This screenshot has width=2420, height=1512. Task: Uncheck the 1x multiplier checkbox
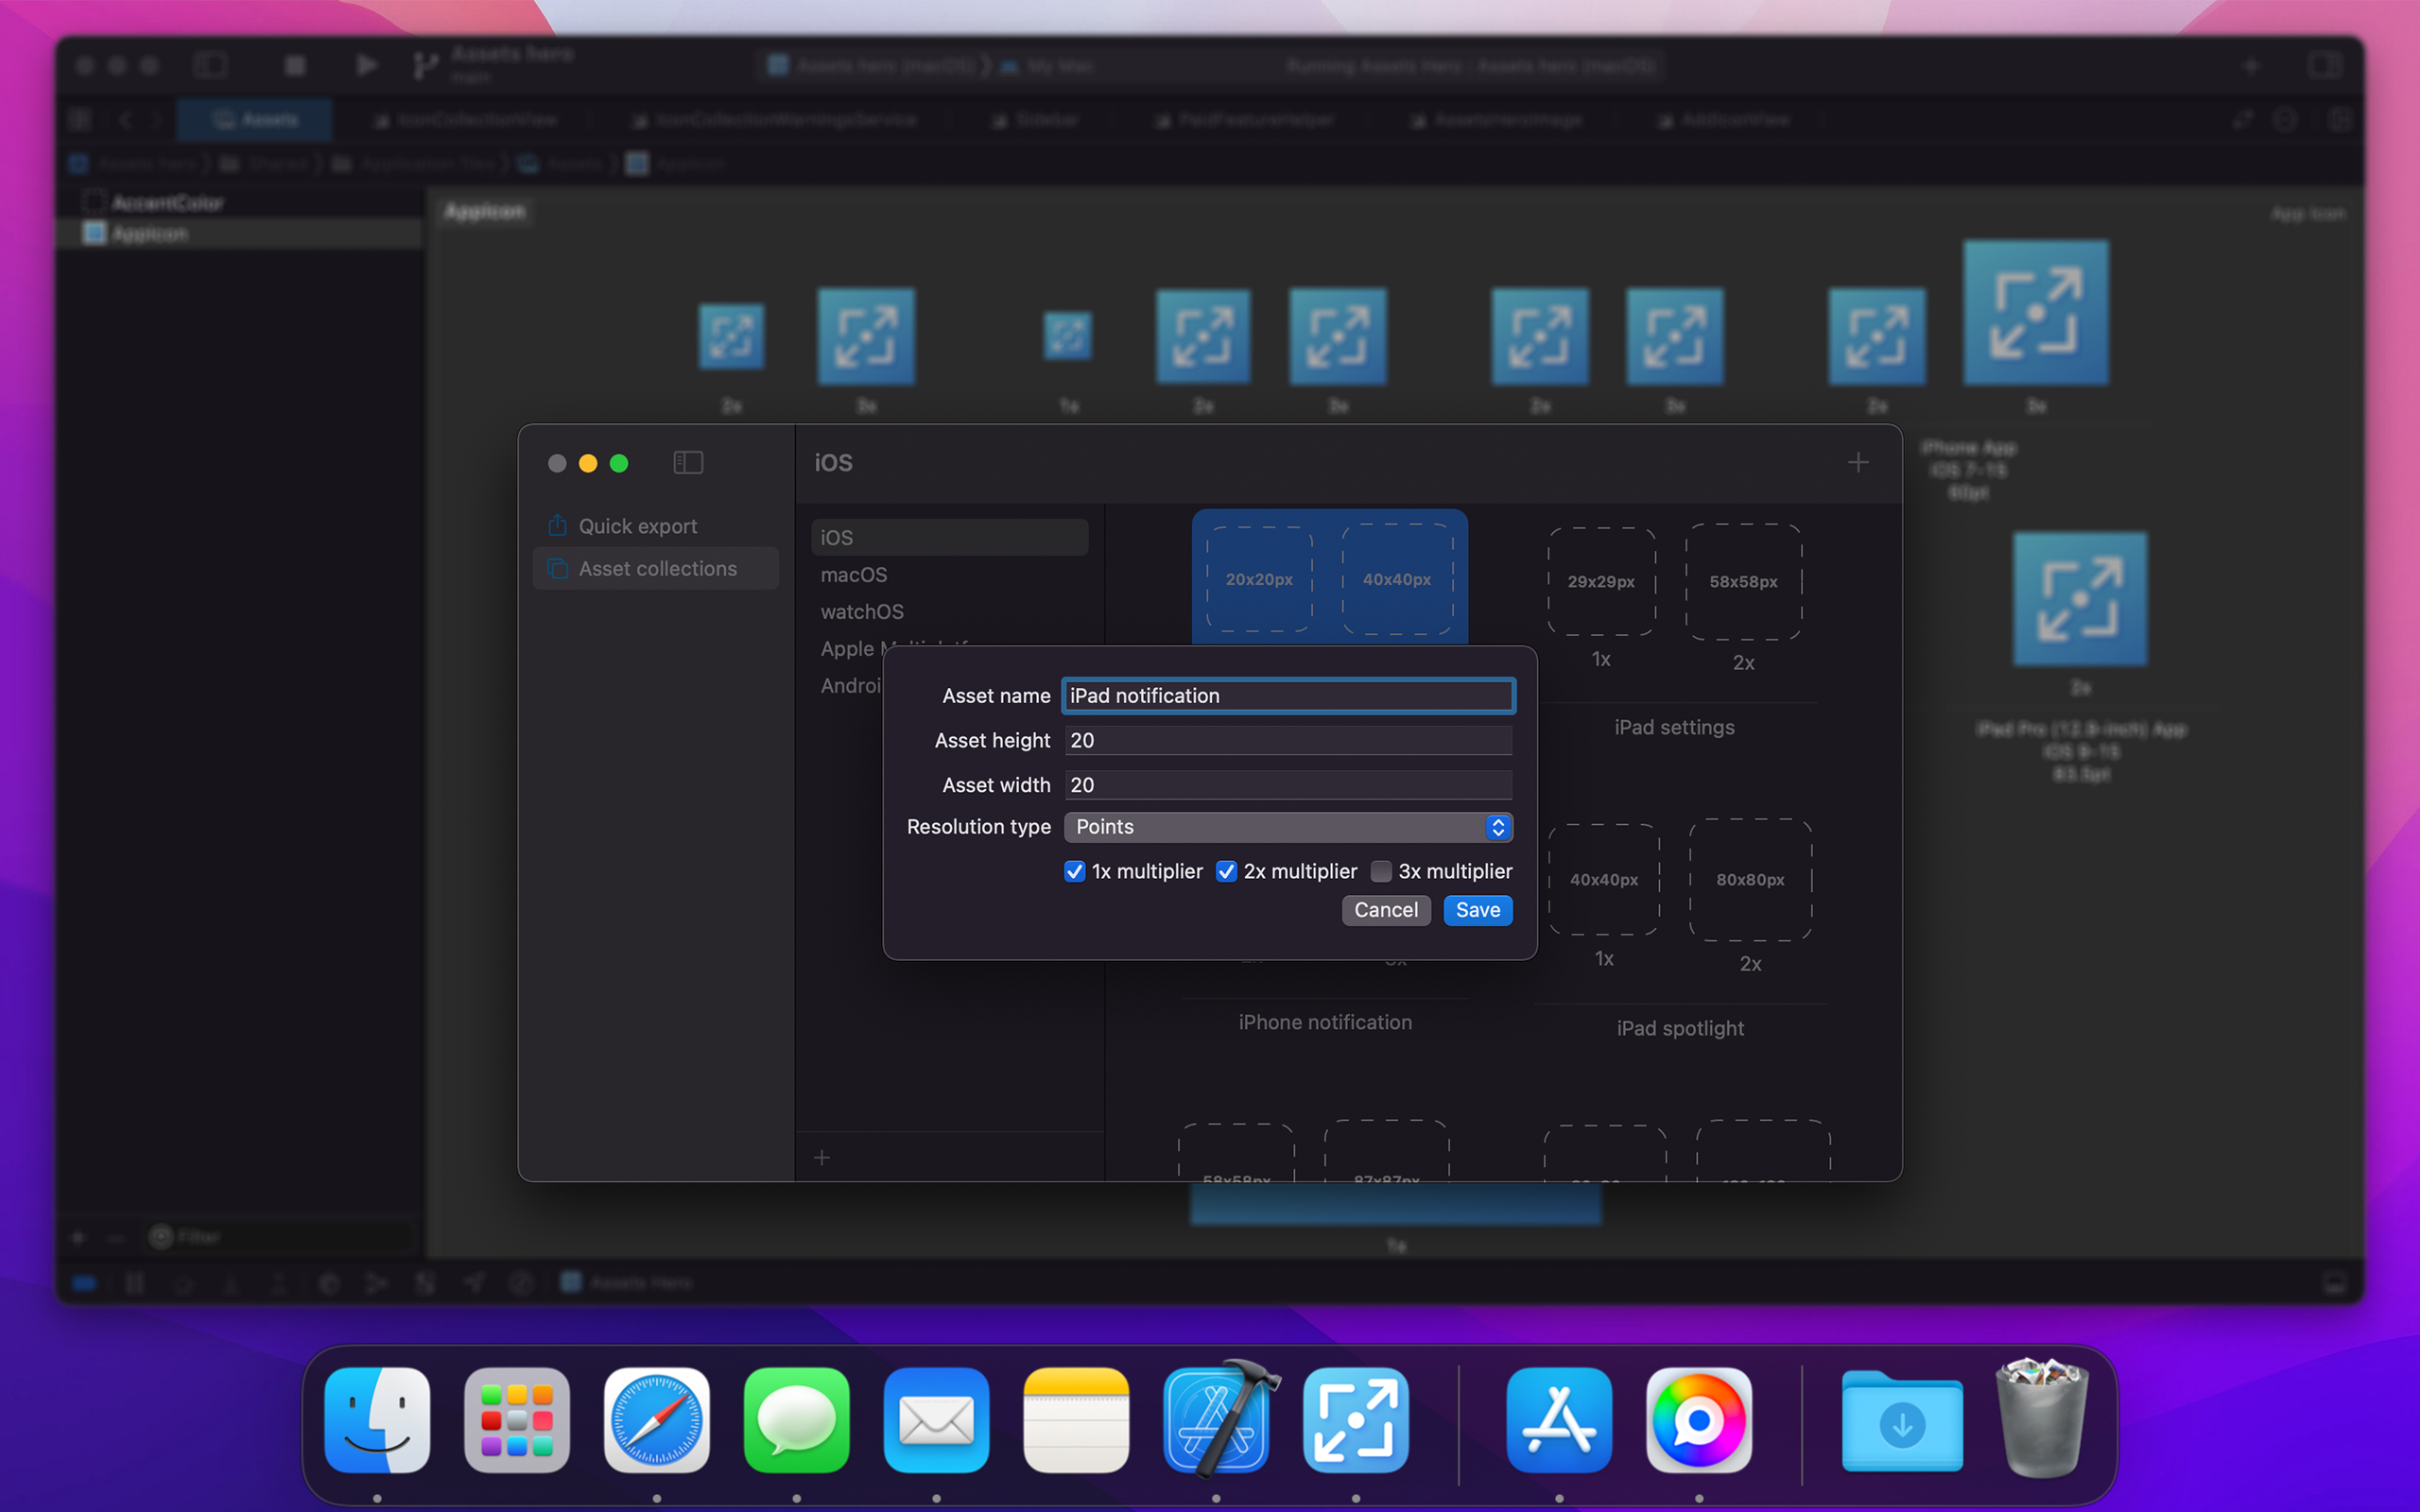[x=1075, y=871]
